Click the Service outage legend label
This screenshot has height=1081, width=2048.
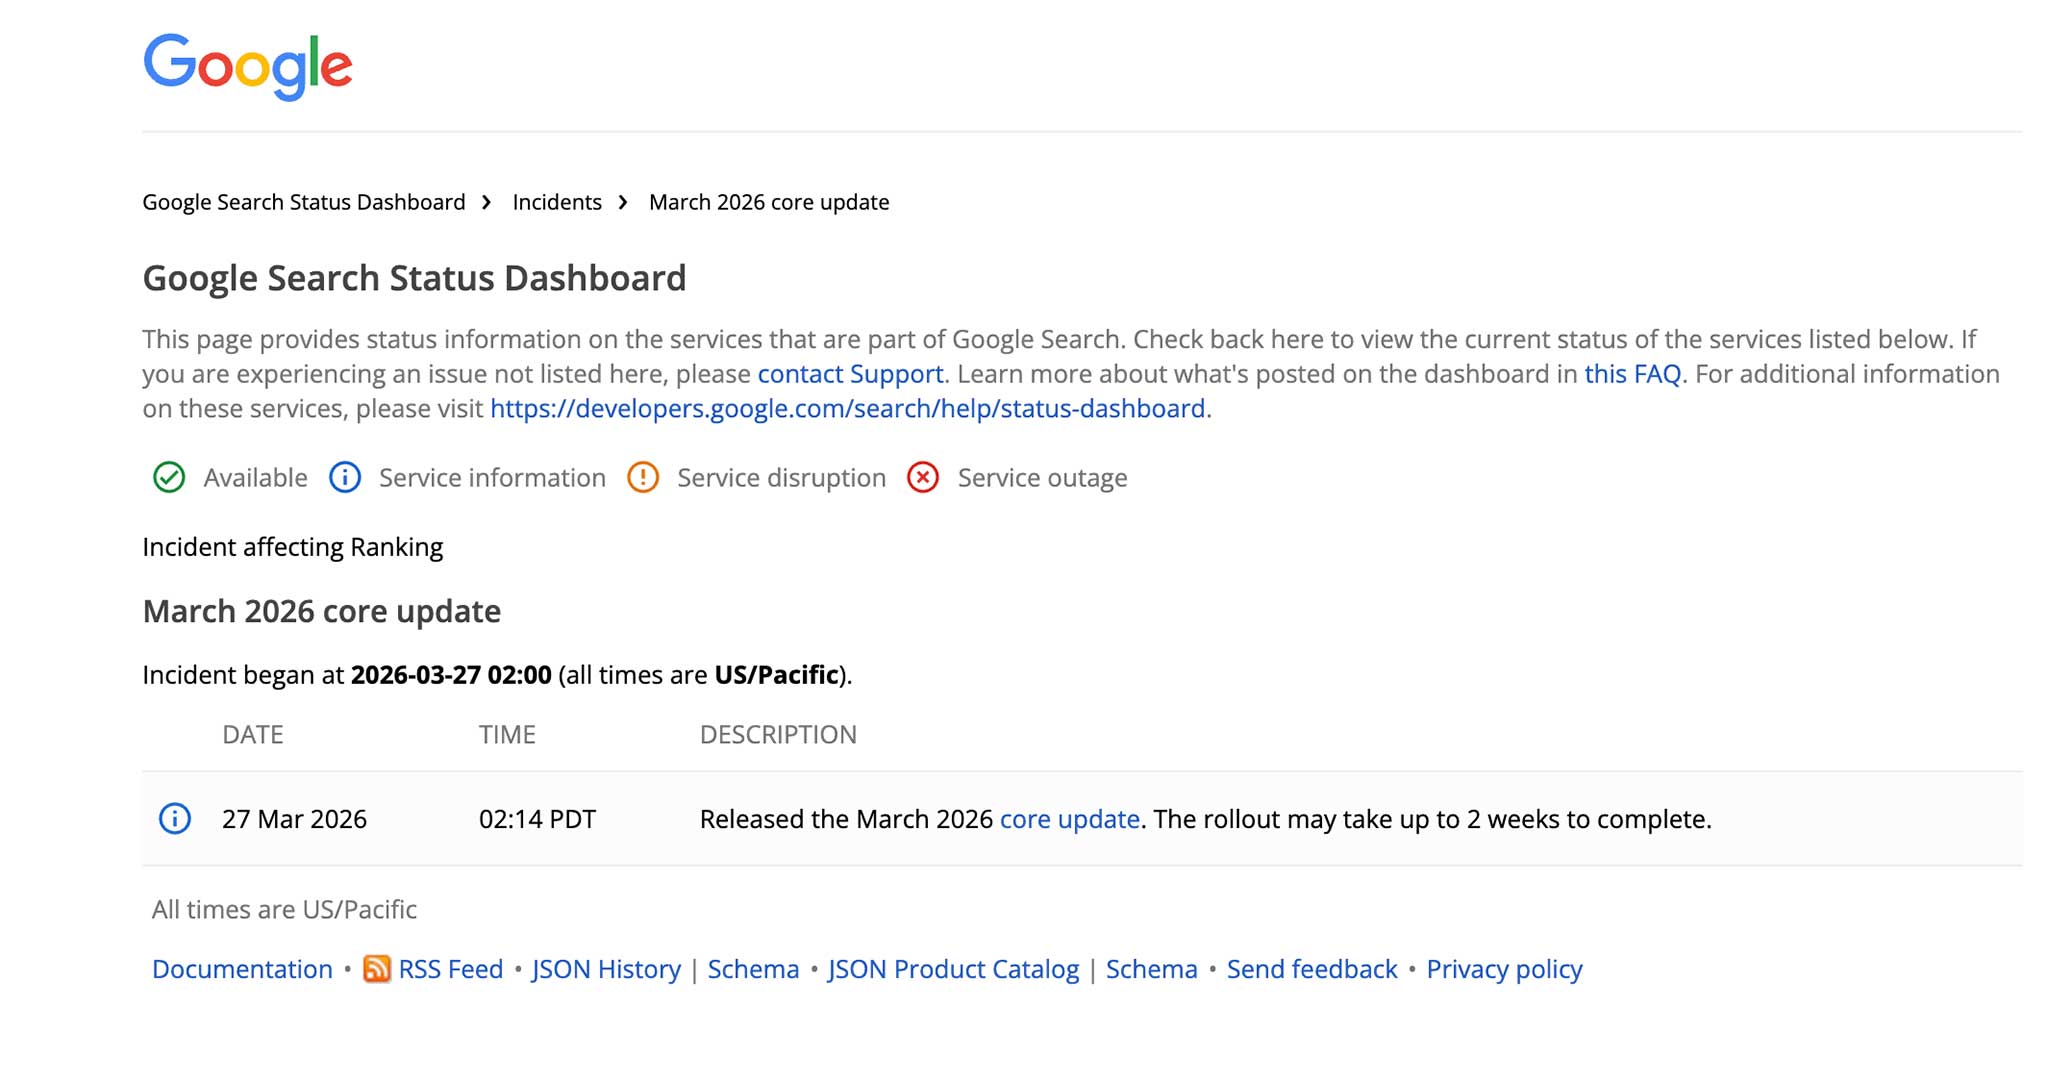coord(1042,478)
